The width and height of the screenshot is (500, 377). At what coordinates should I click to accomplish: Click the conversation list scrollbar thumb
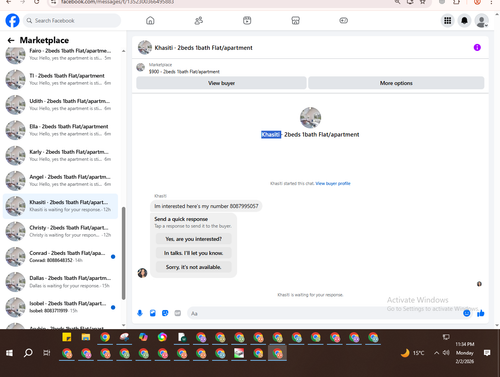(124, 253)
